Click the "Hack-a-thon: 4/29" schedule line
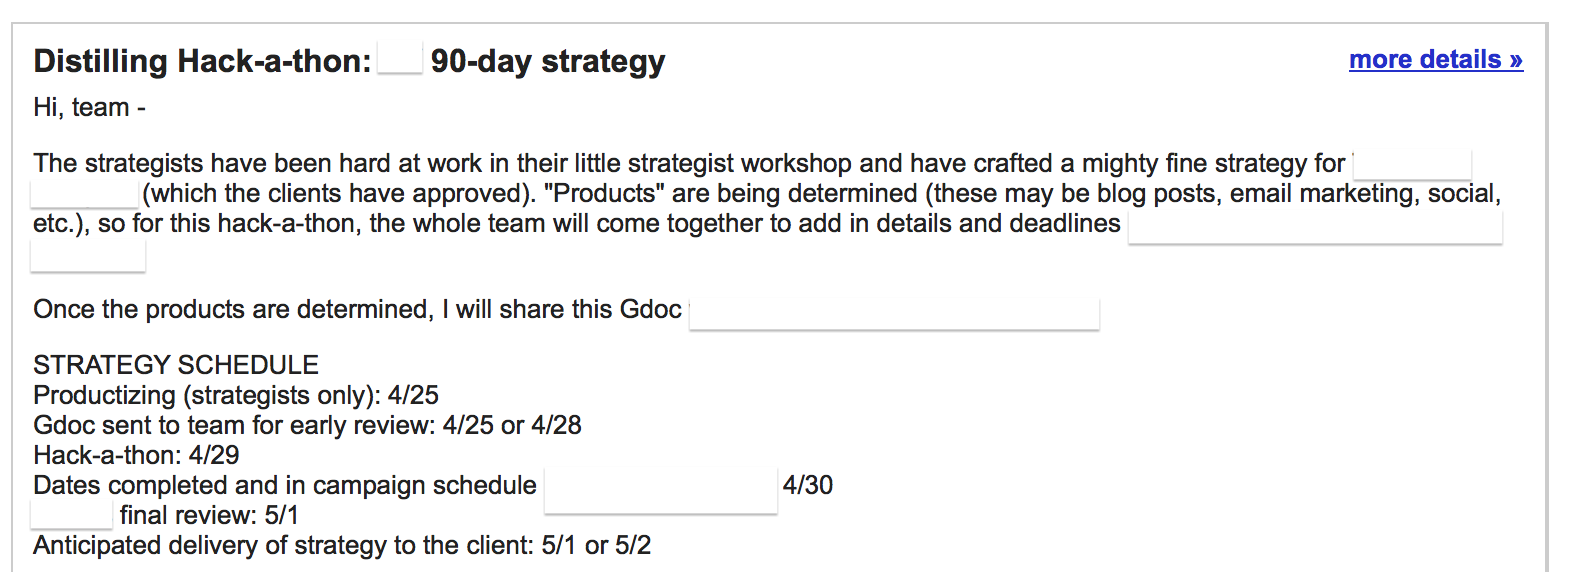This screenshot has width=1569, height=572. tap(136, 455)
